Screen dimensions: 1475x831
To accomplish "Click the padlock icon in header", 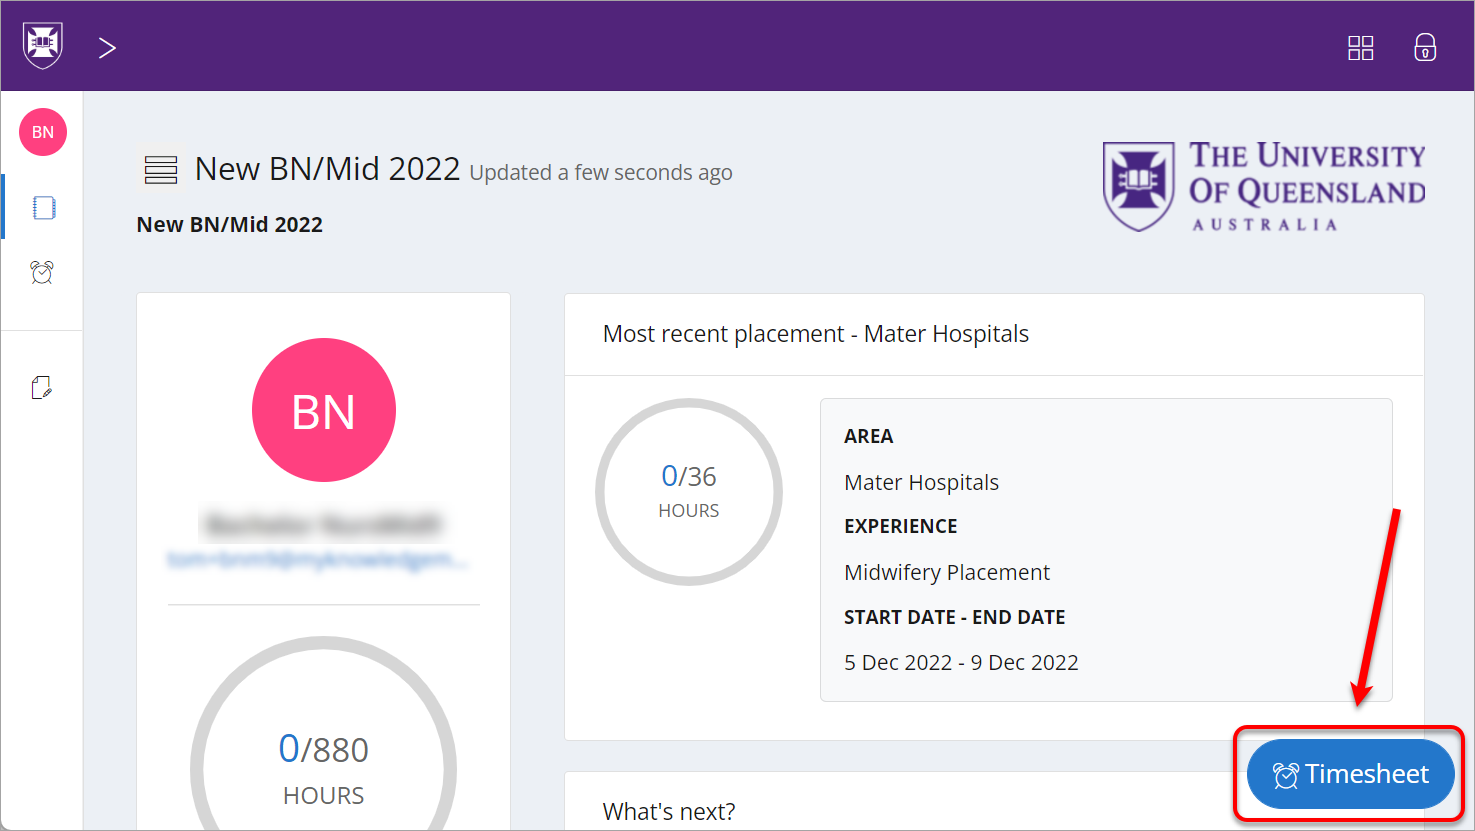I will 1425,47.
